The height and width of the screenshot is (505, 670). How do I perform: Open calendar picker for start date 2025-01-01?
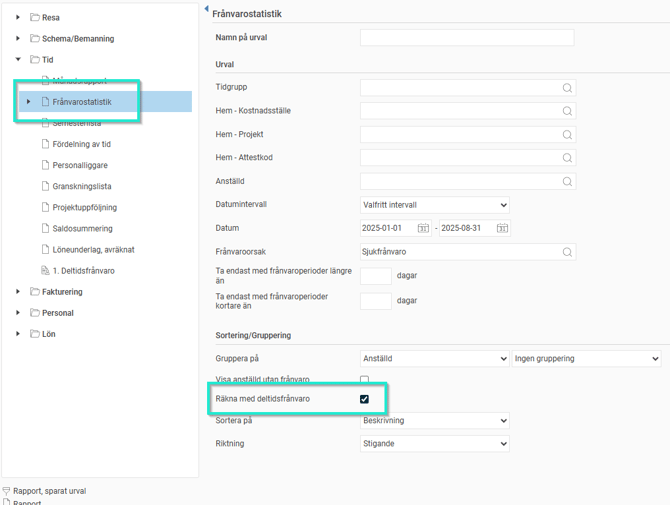tap(423, 228)
